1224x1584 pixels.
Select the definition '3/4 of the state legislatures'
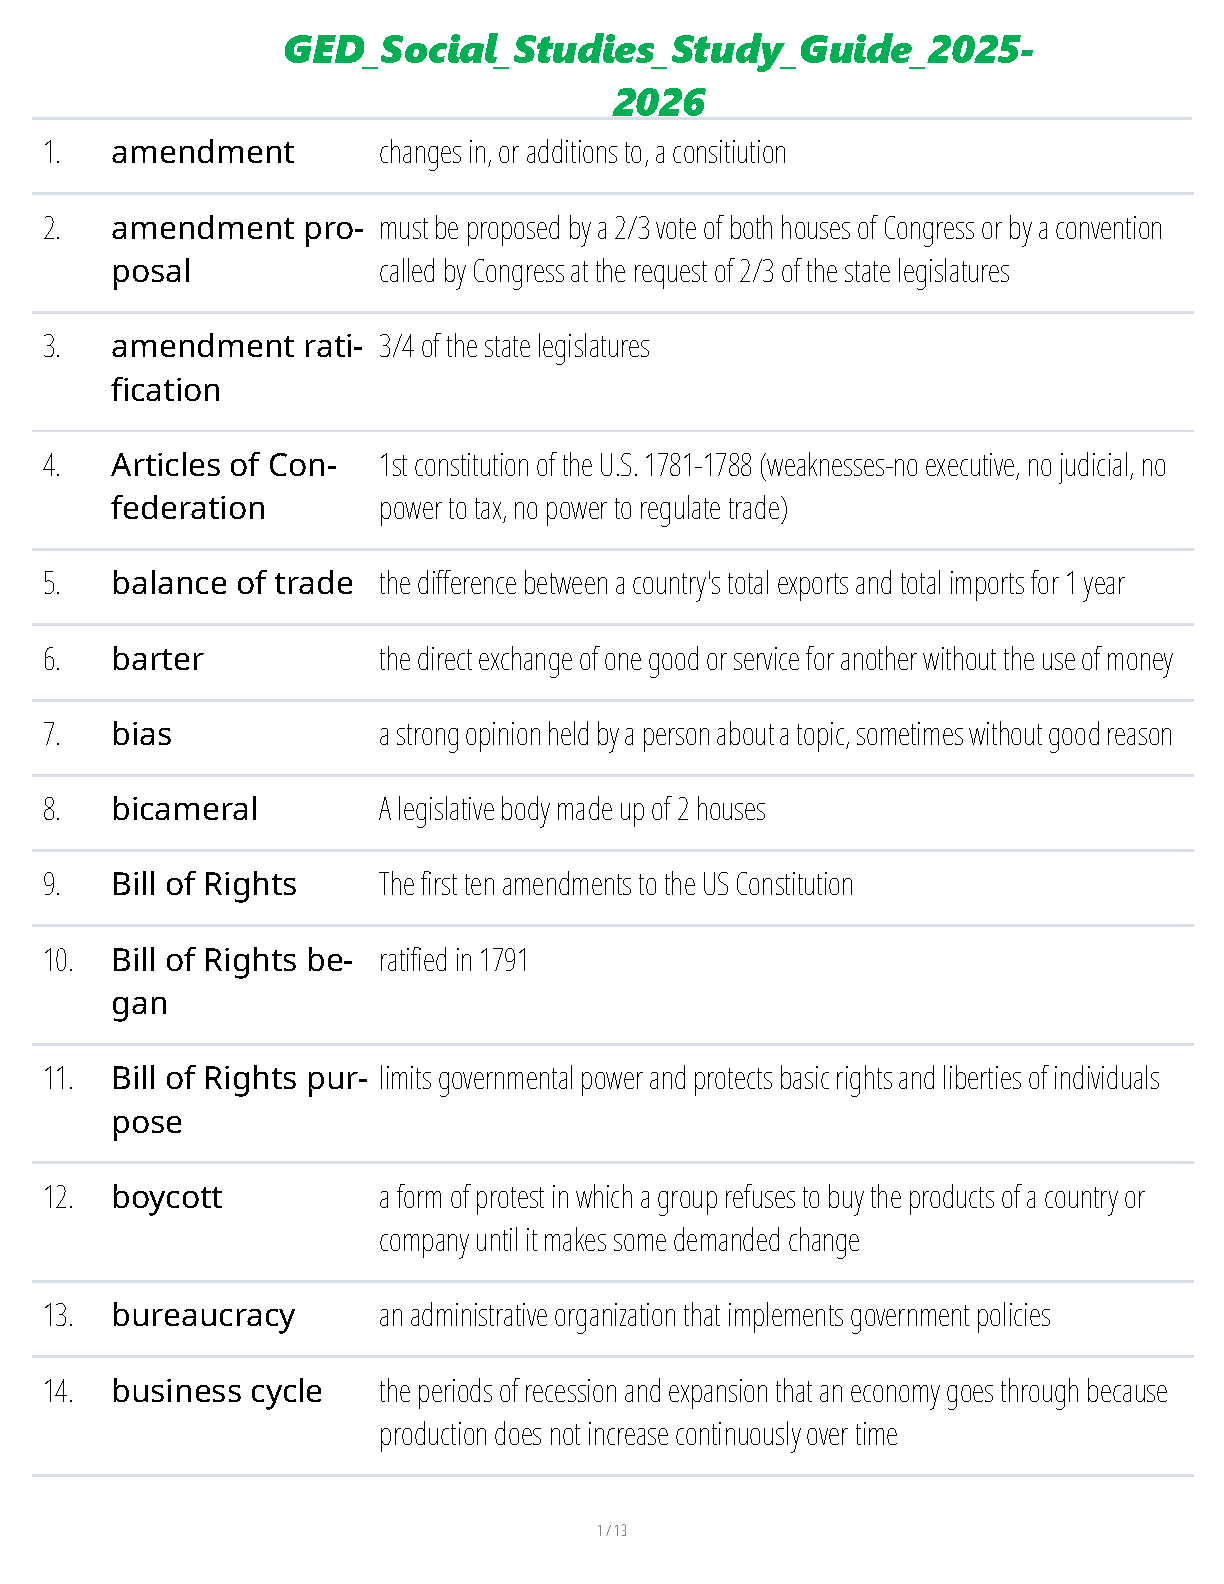point(514,346)
